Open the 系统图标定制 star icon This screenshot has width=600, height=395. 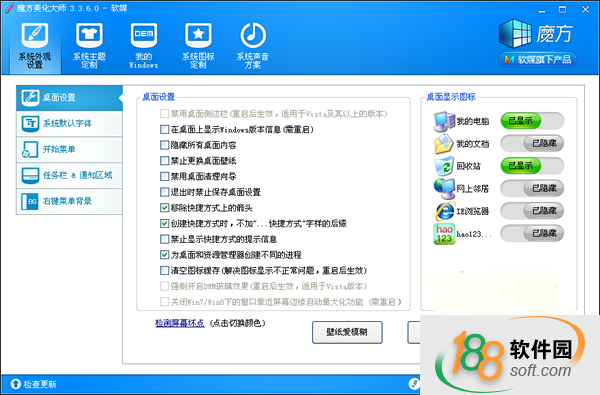(x=198, y=35)
